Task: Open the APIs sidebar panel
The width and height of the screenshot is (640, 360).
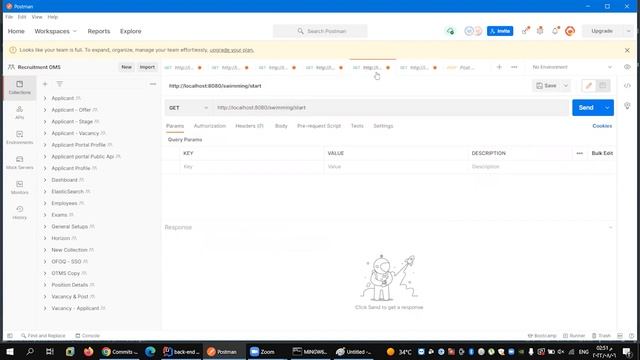Action: coord(20,112)
